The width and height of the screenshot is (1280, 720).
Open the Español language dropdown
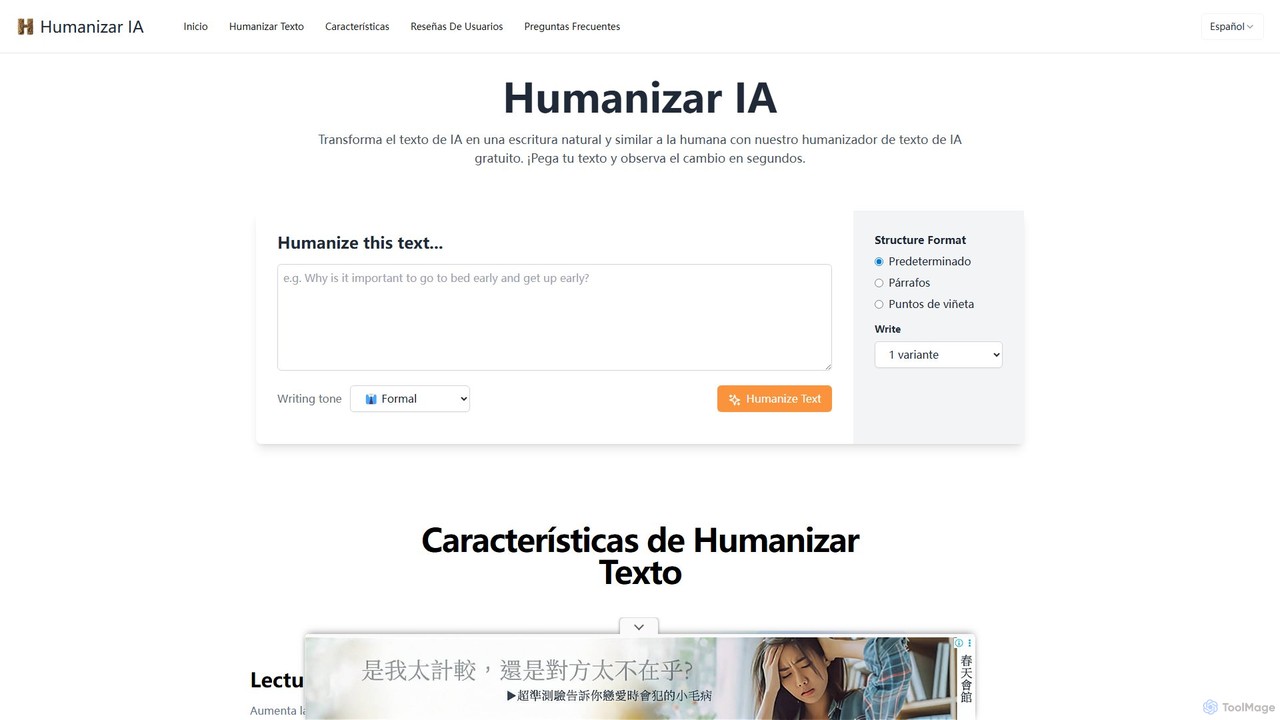pos(1232,27)
